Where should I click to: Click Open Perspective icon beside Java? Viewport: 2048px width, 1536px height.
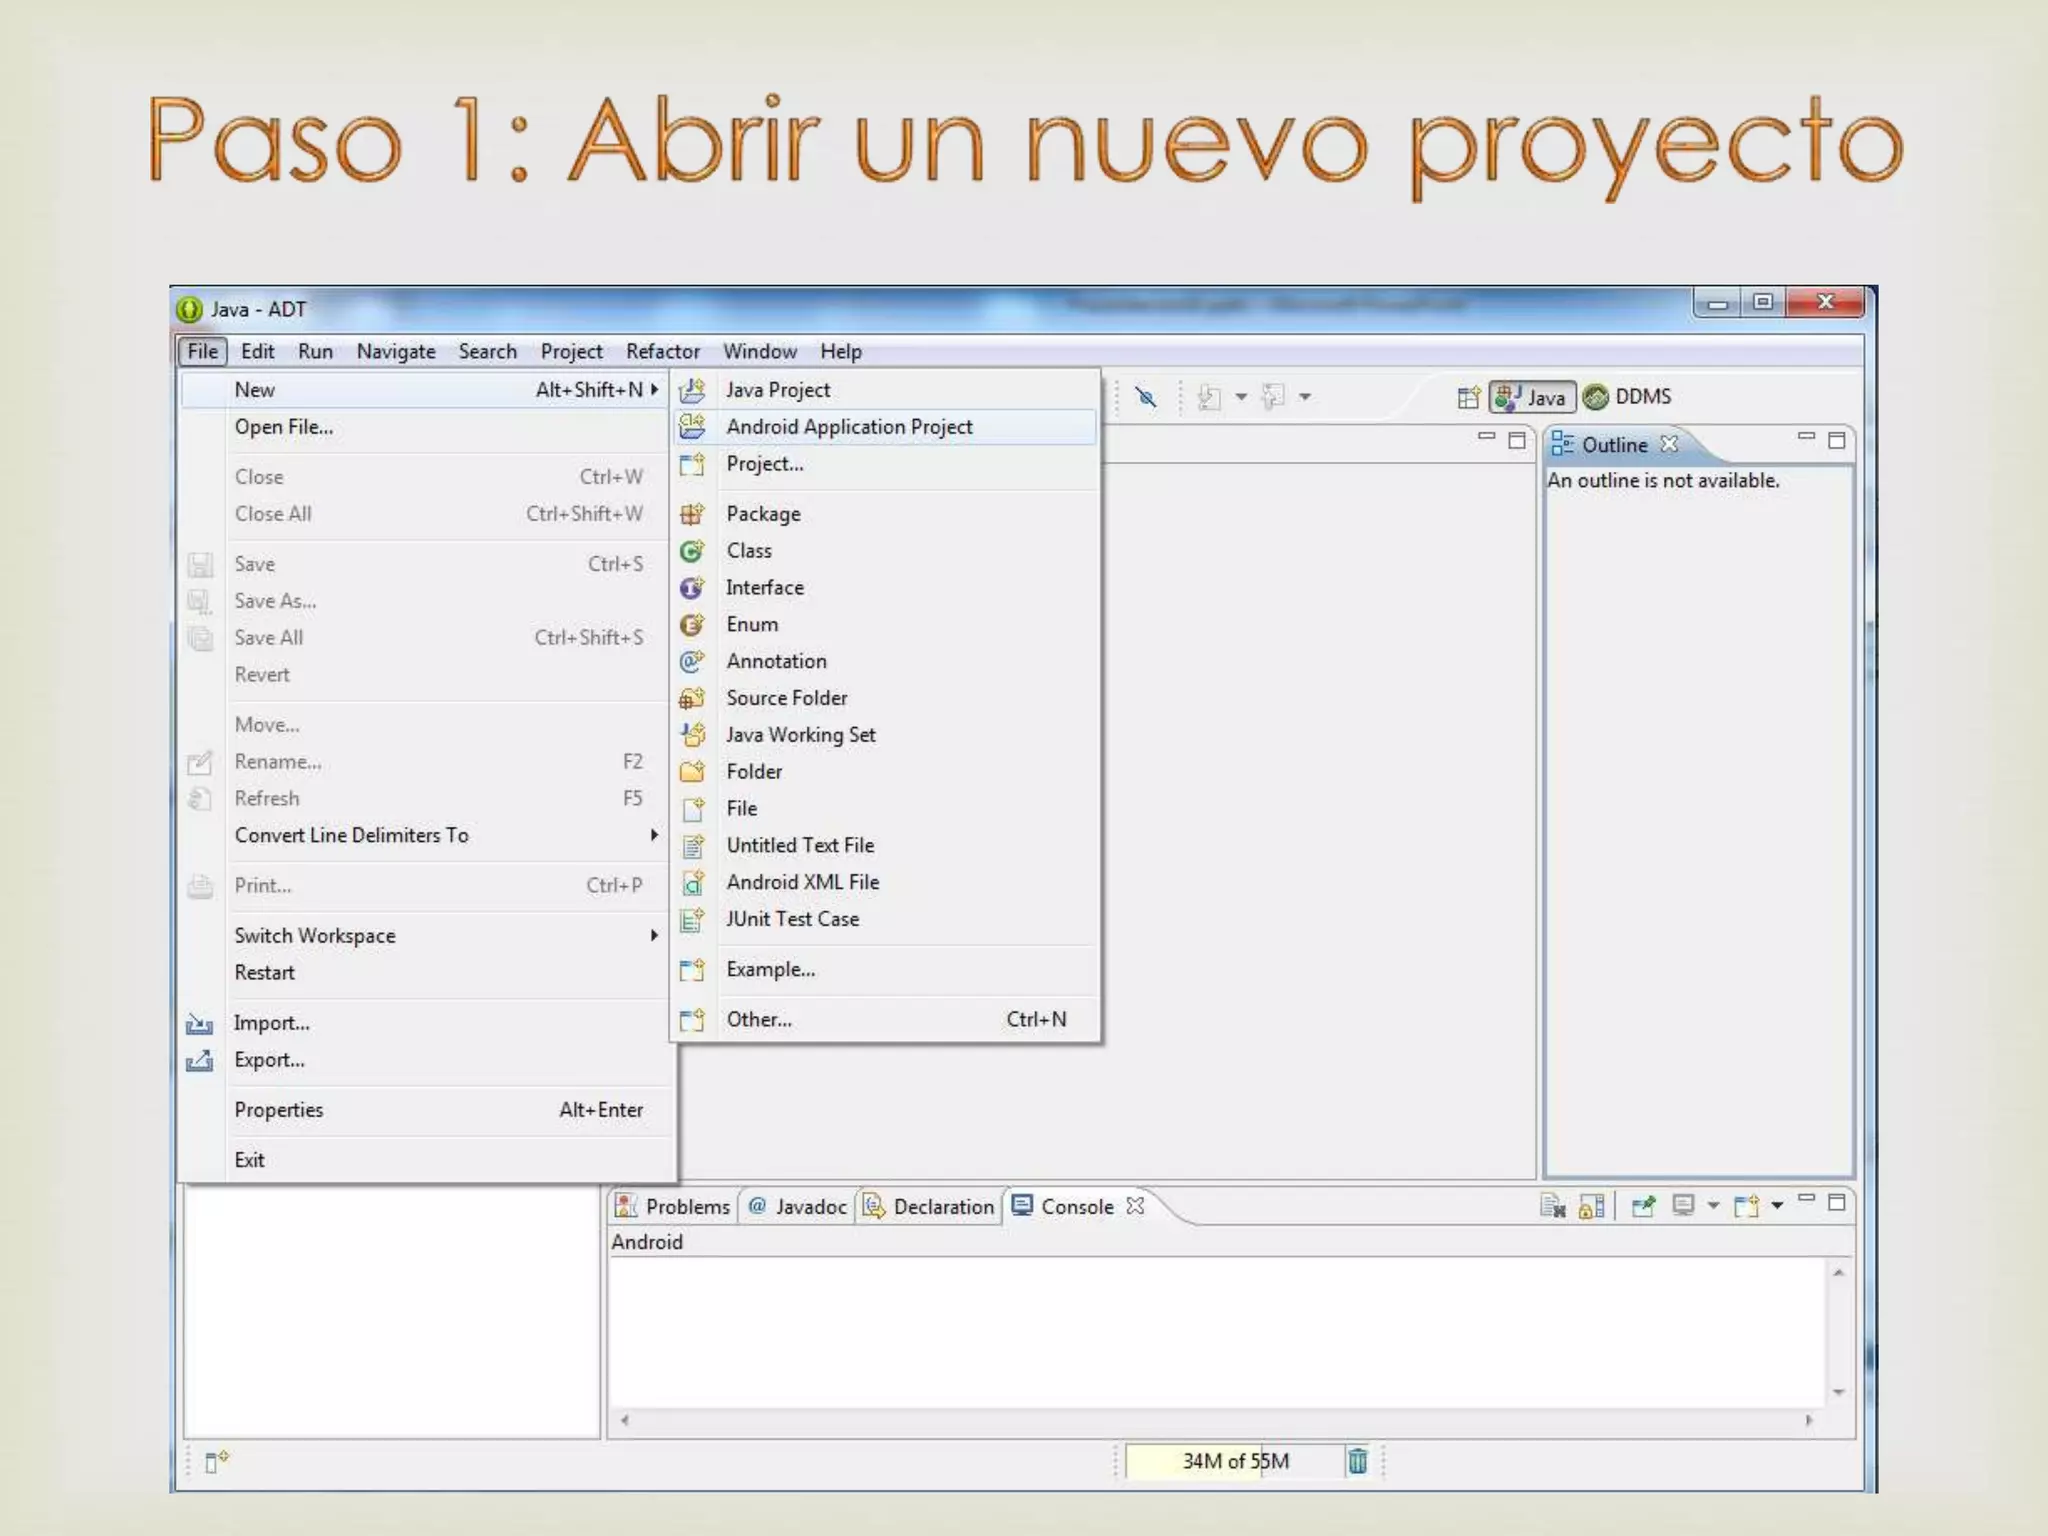(x=1467, y=398)
